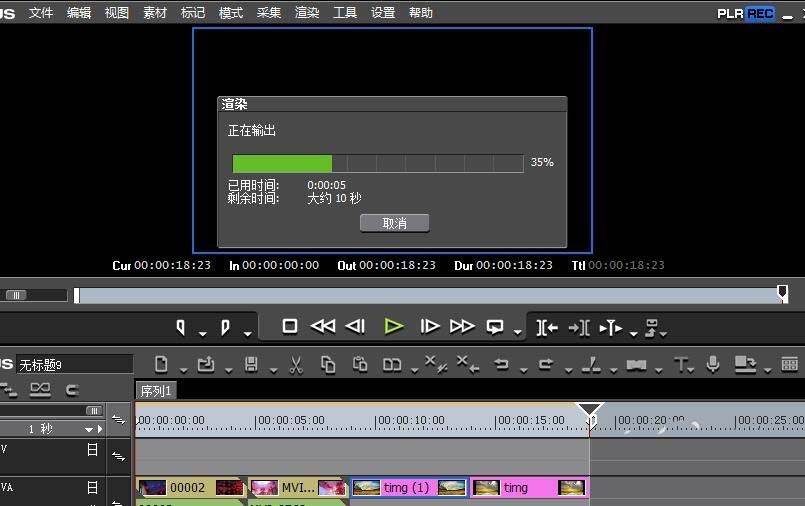This screenshot has width=805, height=506.
Task: Click the cut scissors icon
Action: [296, 365]
